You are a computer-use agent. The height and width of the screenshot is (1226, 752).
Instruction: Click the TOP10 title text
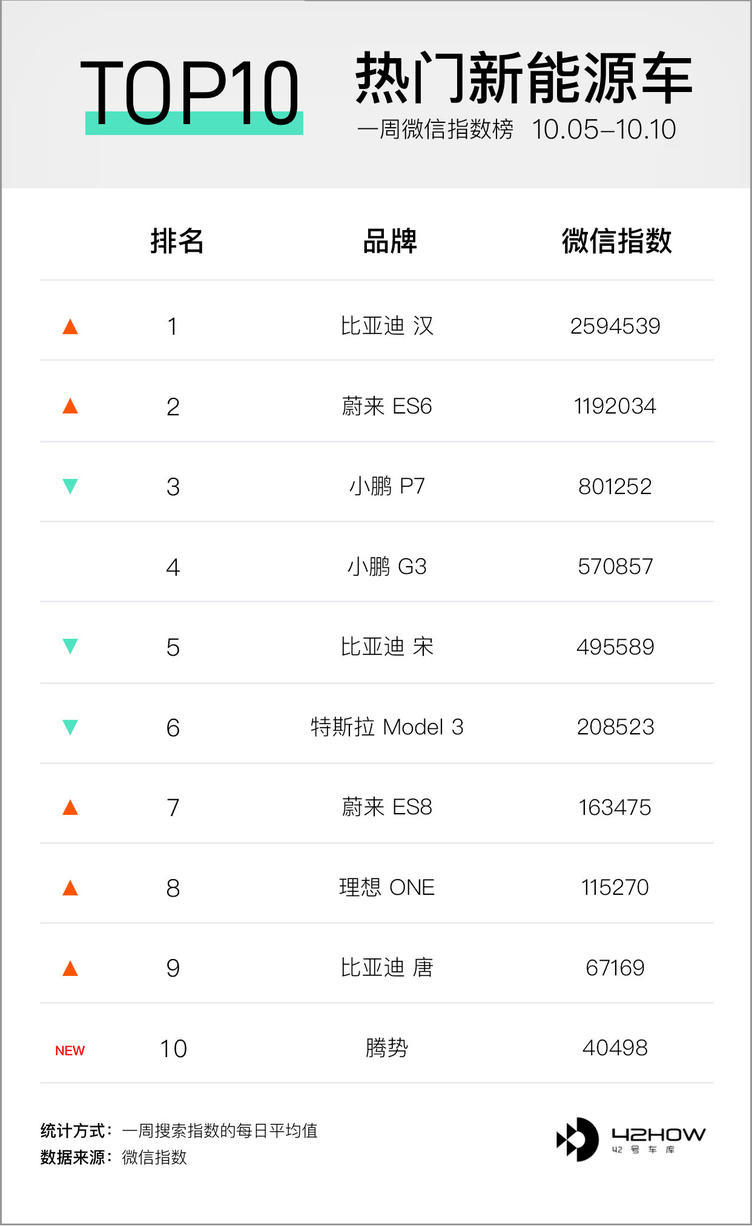tap(190, 92)
